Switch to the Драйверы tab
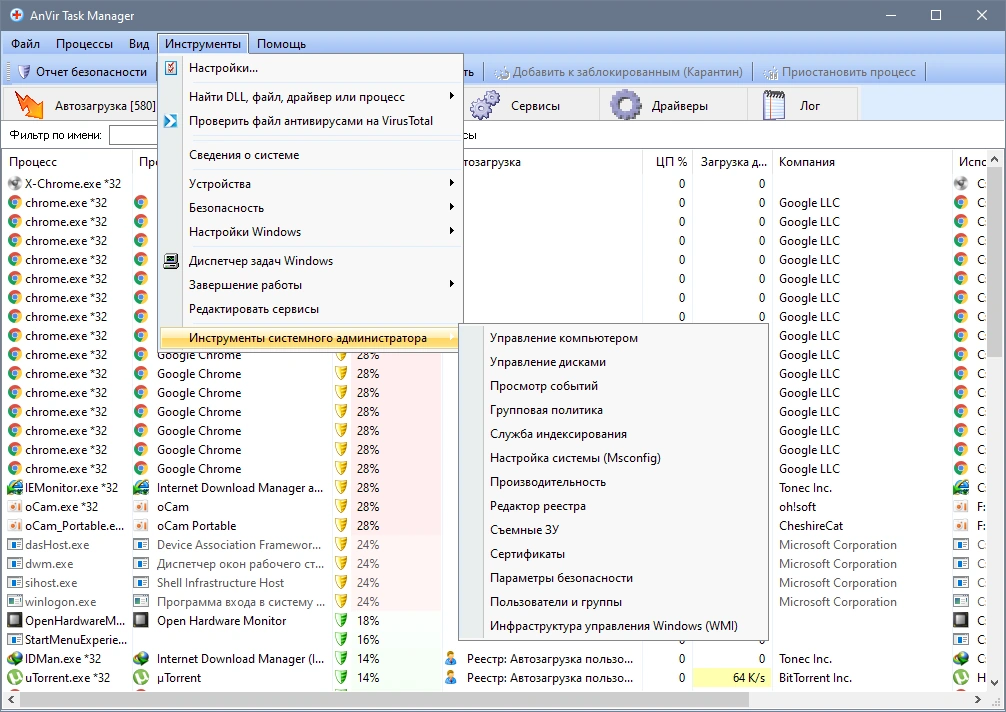 pyautogui.click(x=674, y=106)
